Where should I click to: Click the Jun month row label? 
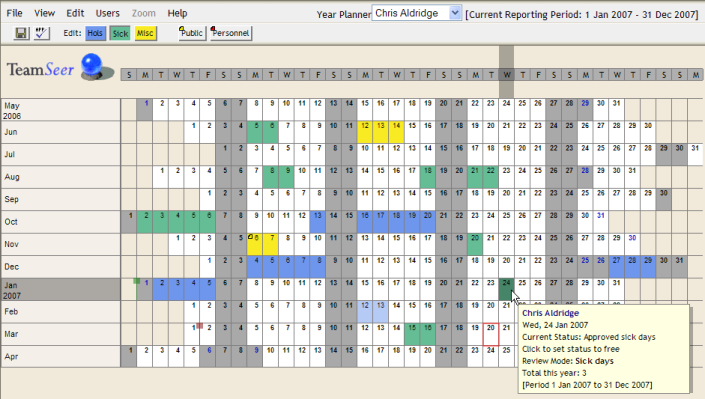61,132
